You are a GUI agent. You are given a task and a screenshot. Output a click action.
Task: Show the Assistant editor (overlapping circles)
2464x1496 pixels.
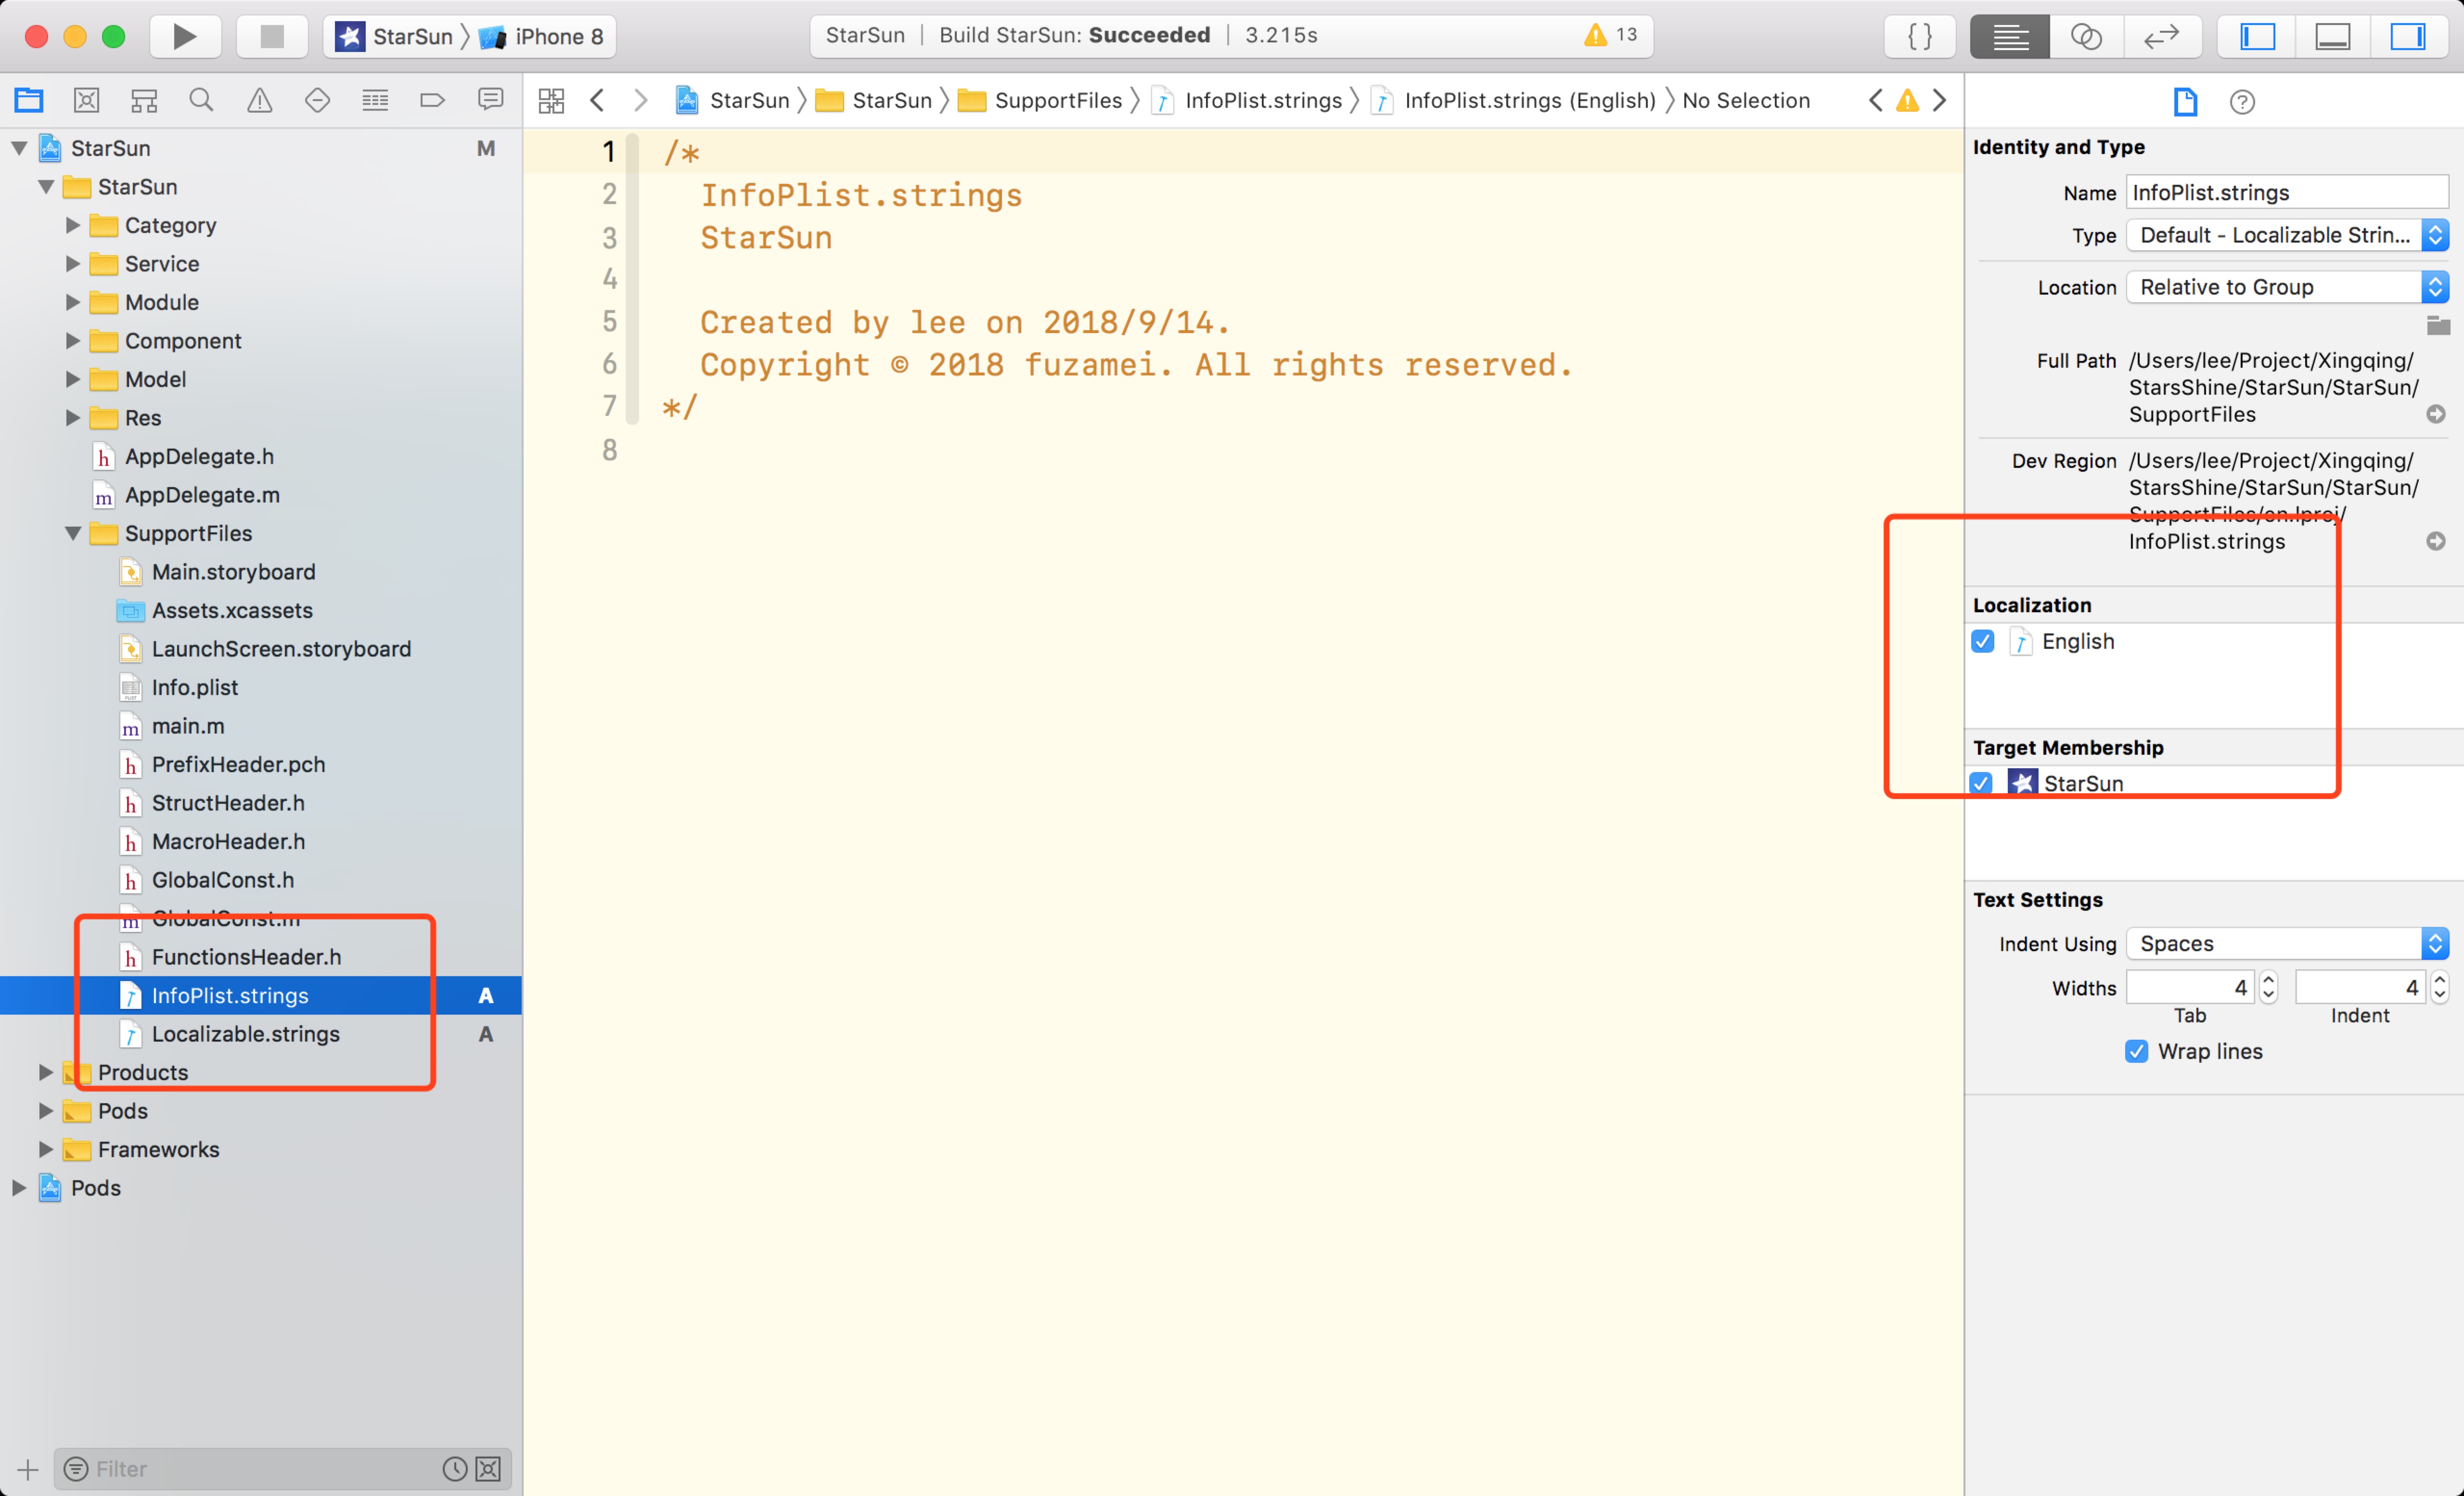tap(2086, 37)
